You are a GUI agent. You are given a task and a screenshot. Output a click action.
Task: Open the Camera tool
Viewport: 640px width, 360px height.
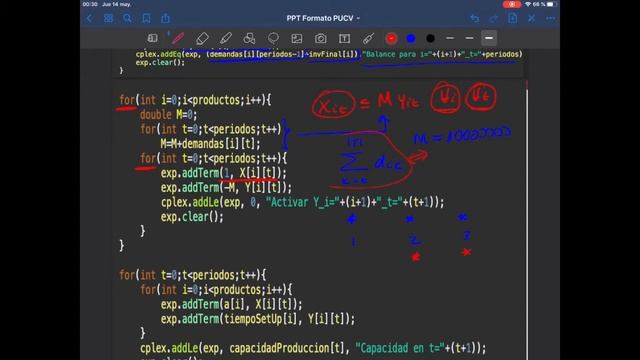[x=320, y=38]
